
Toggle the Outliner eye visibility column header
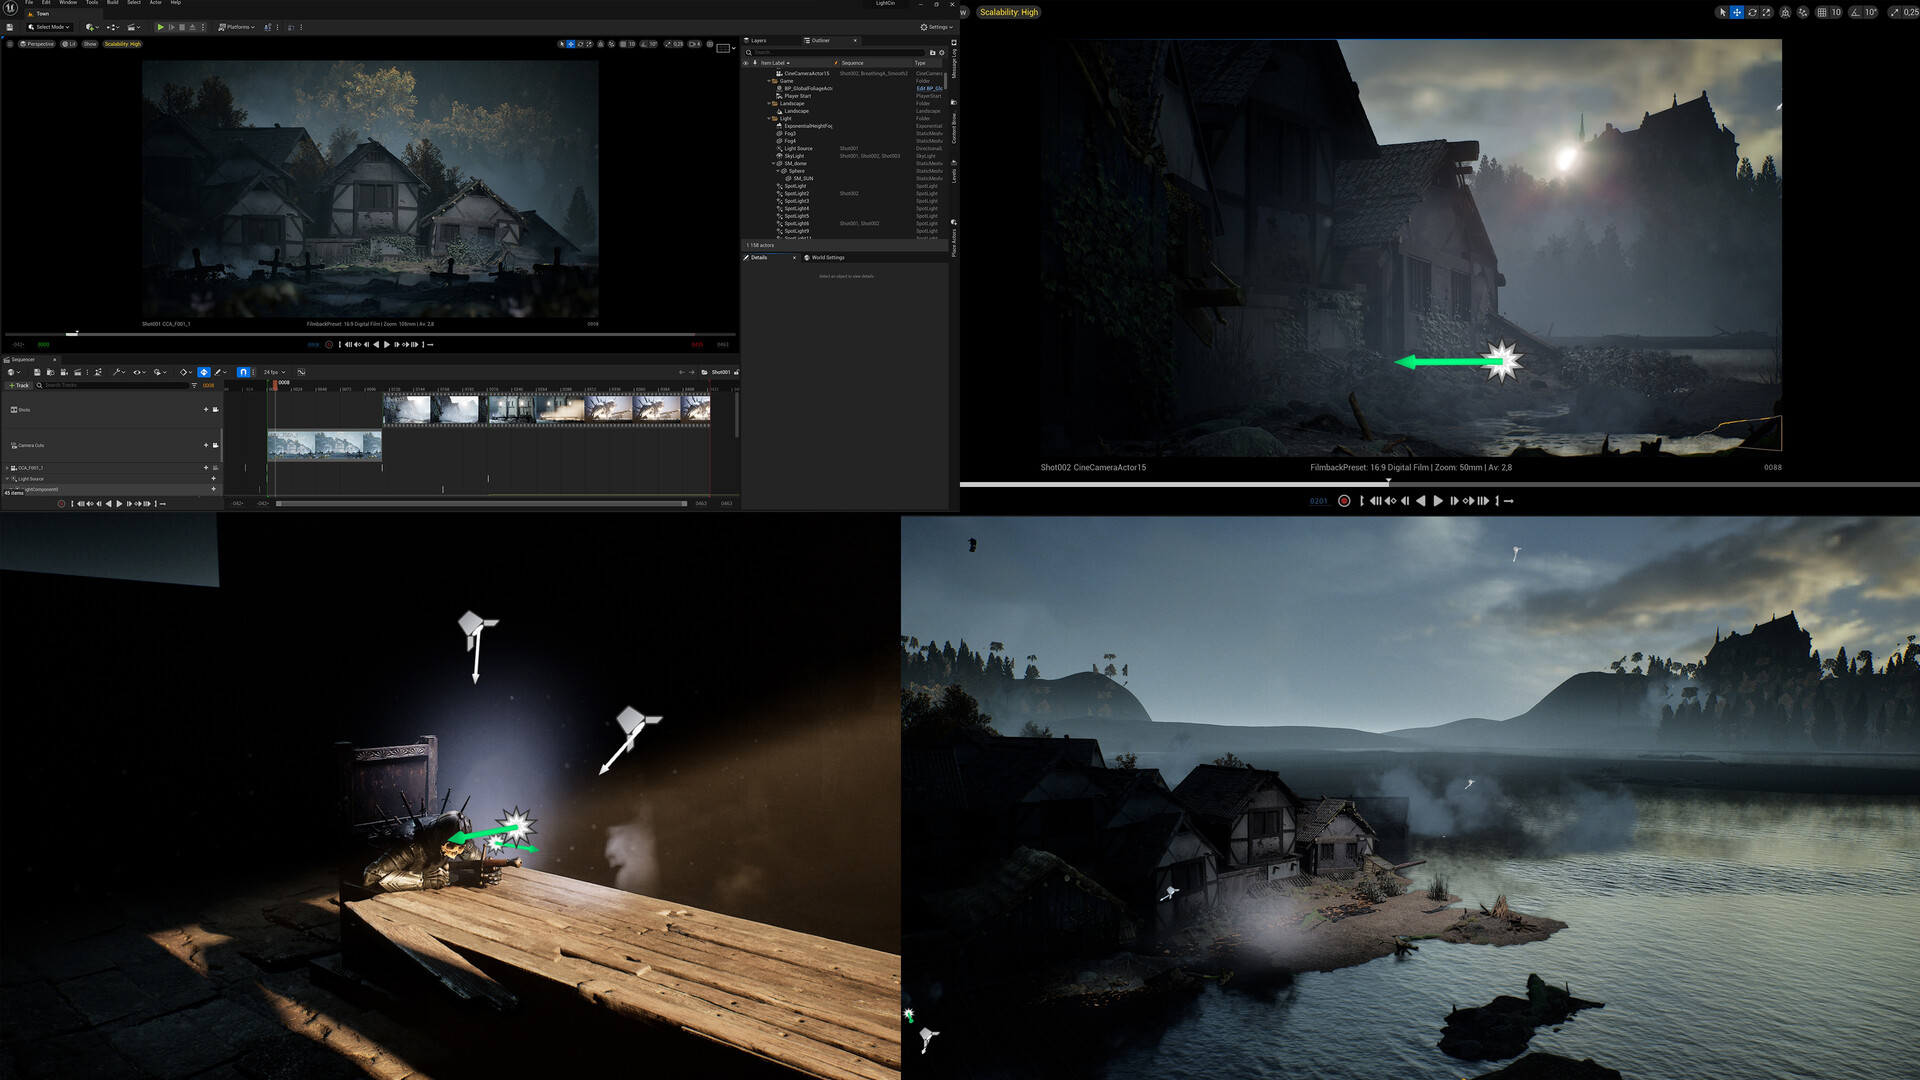click(x=745, y=63)
